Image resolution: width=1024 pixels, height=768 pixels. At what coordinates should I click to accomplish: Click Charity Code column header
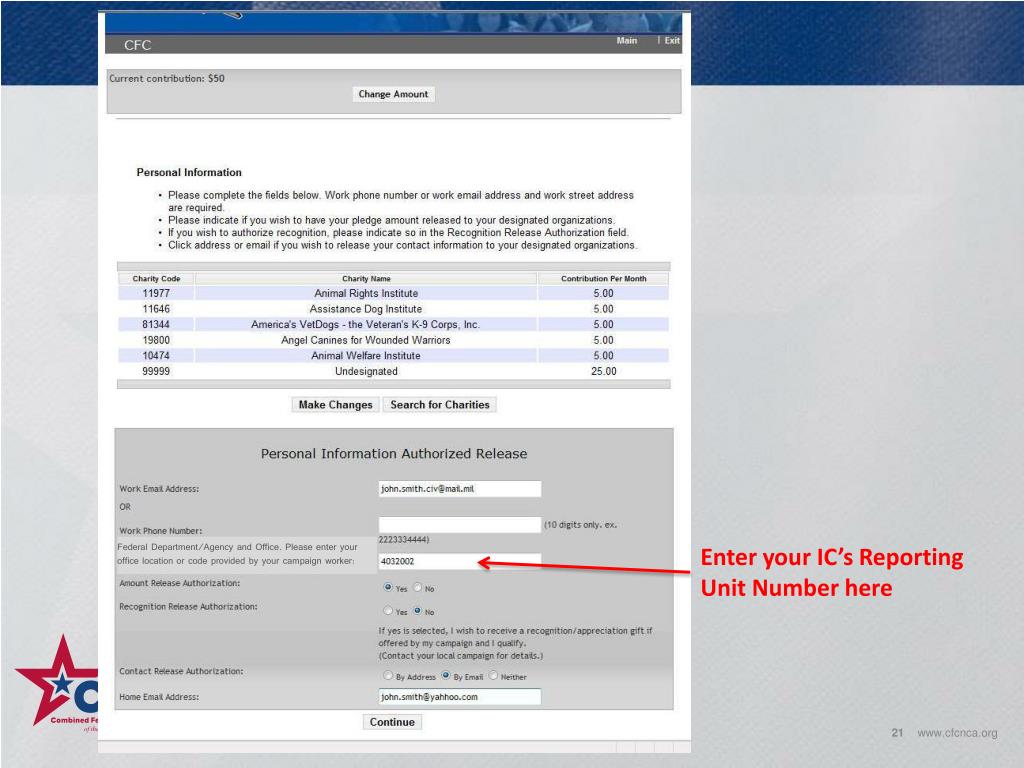156,278
